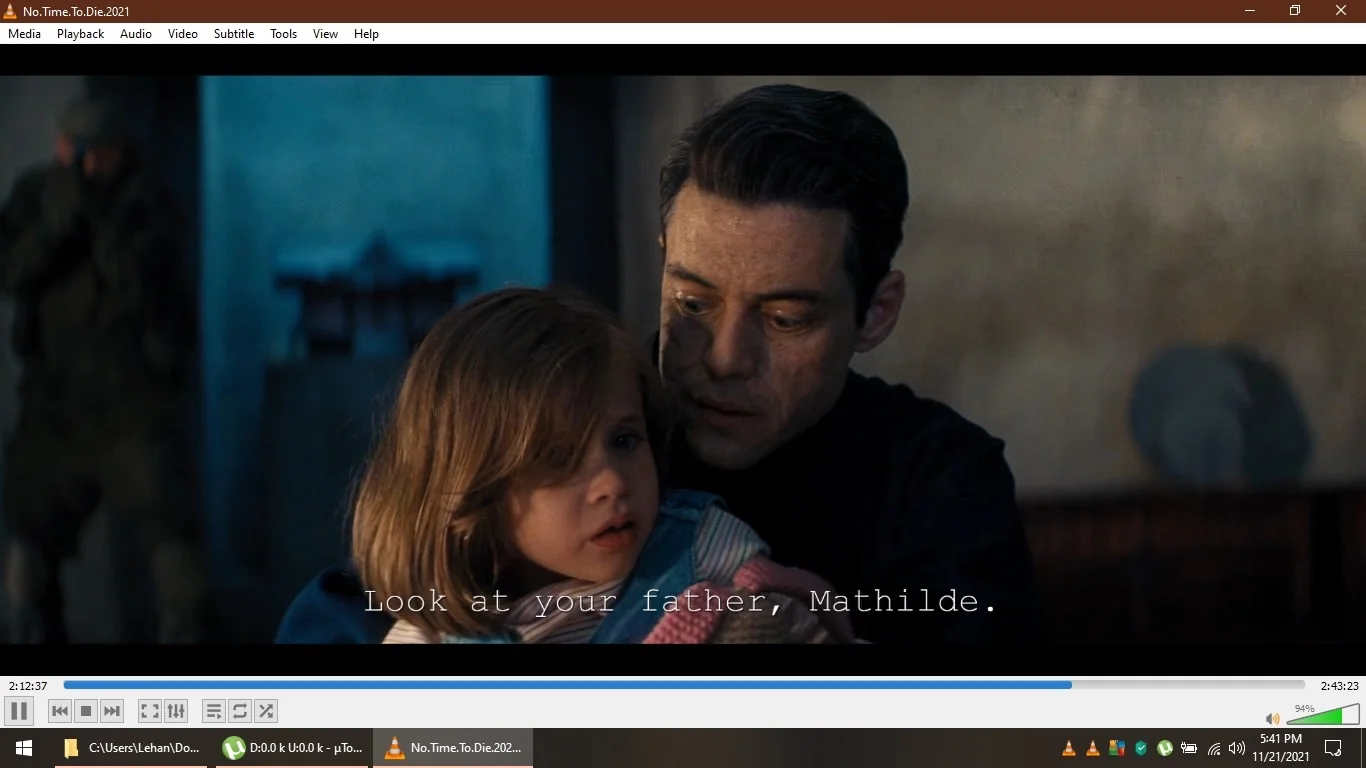
Task: Switch to the File Explorer taskbar window
Action: (131, 748)
